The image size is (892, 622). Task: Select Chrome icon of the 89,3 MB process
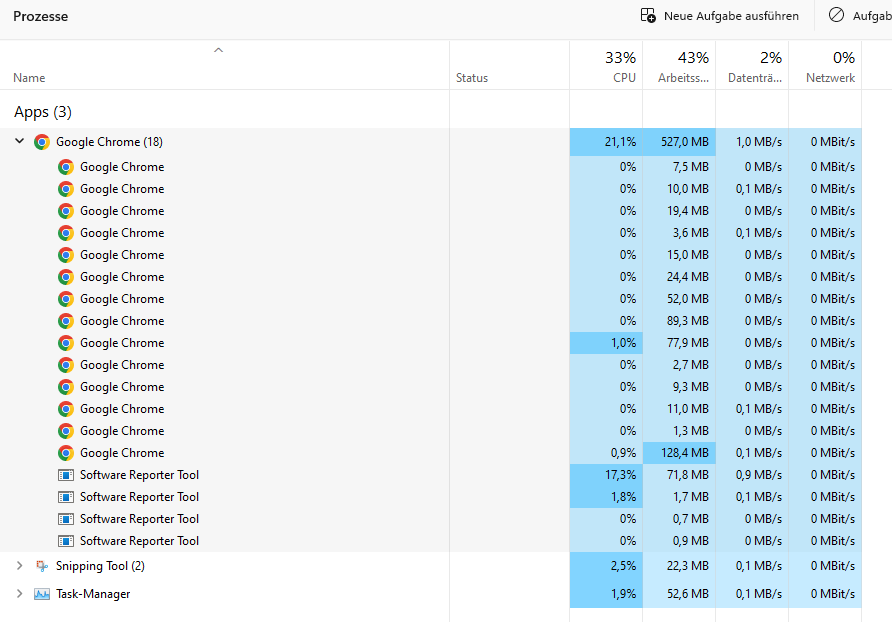[66, 321]
